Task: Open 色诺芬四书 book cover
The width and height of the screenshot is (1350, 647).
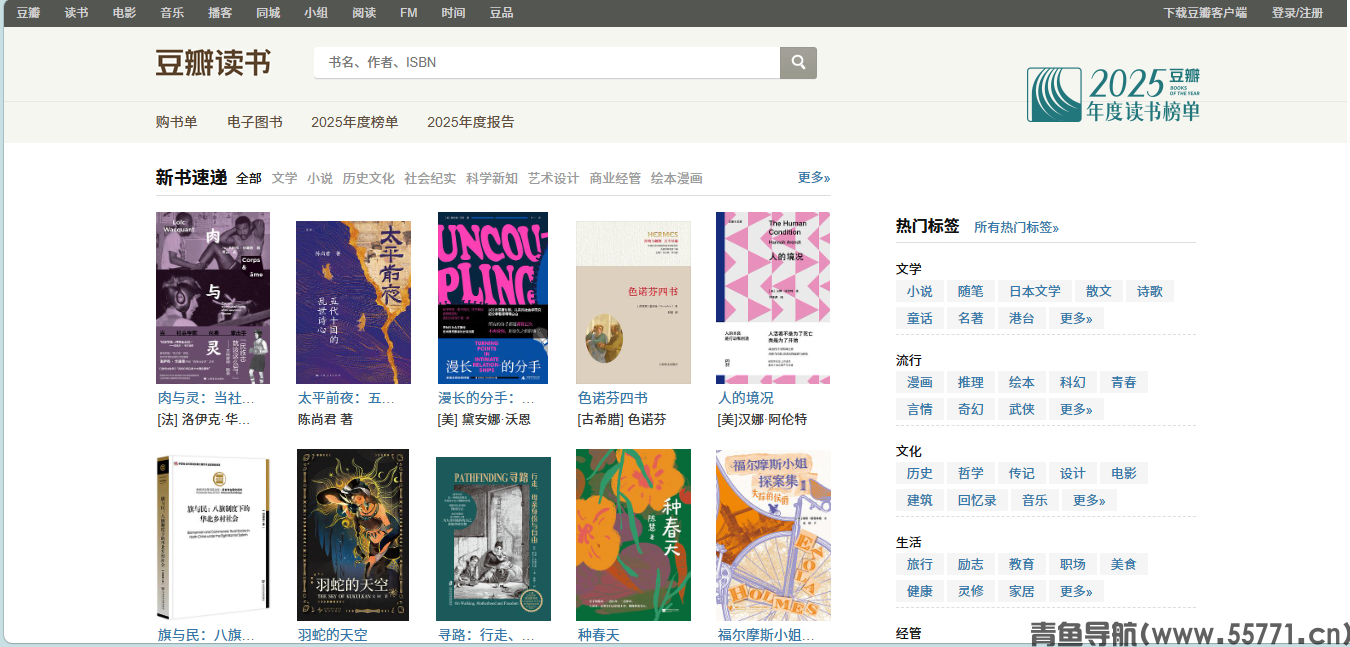Action: click(634, 302)
